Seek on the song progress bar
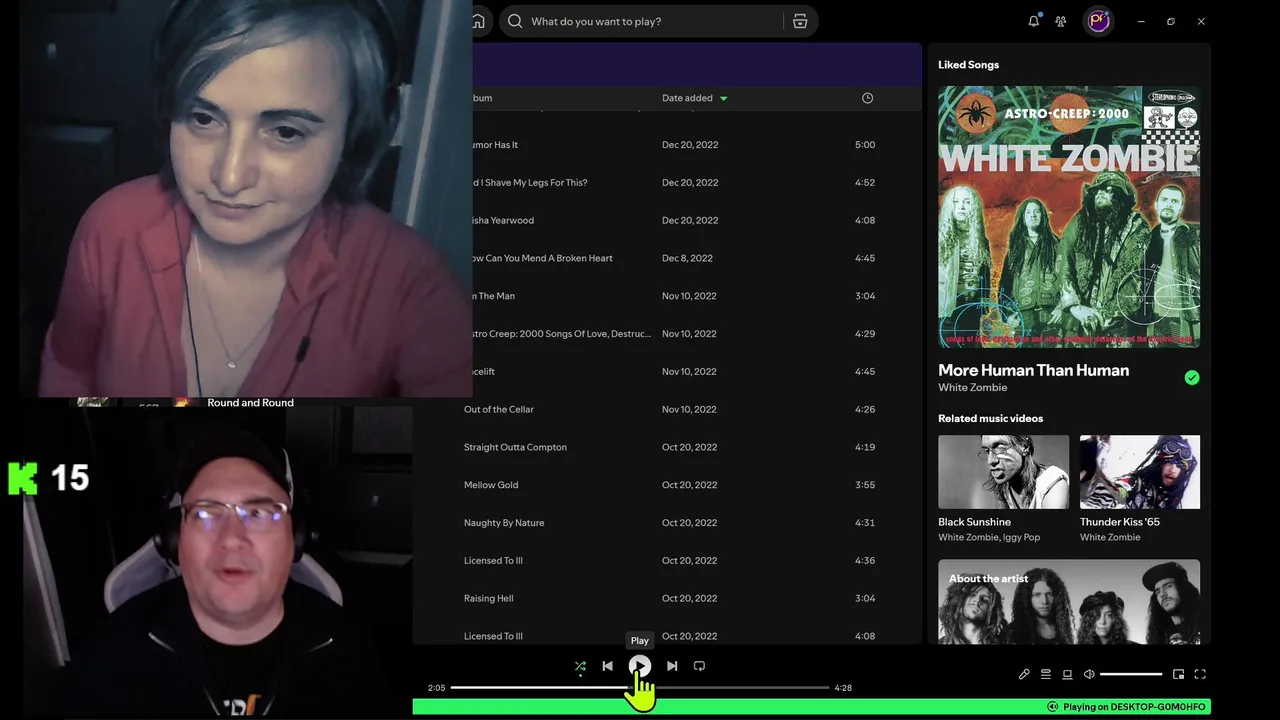1280x720 pixels. click(640, 688)
